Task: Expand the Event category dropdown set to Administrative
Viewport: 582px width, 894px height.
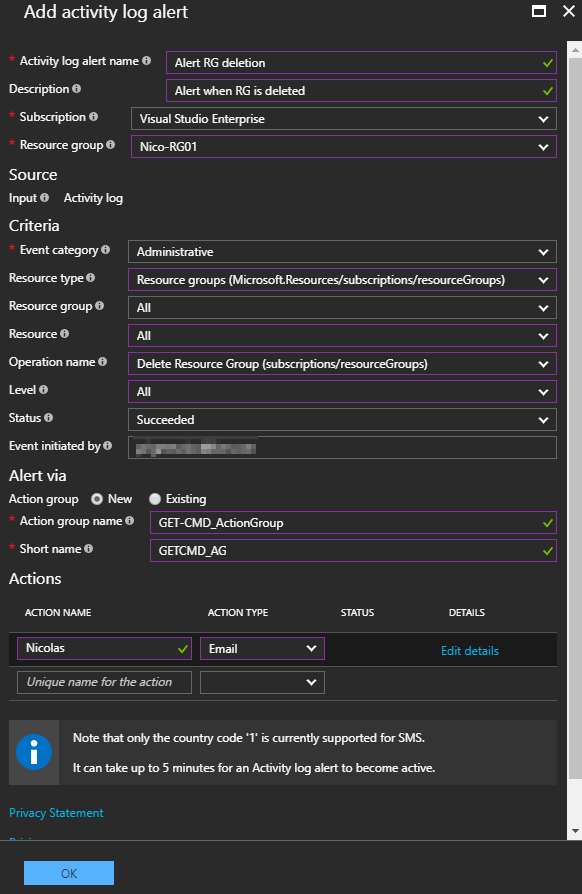Action: pyautogui.click(x=342, y=251)
